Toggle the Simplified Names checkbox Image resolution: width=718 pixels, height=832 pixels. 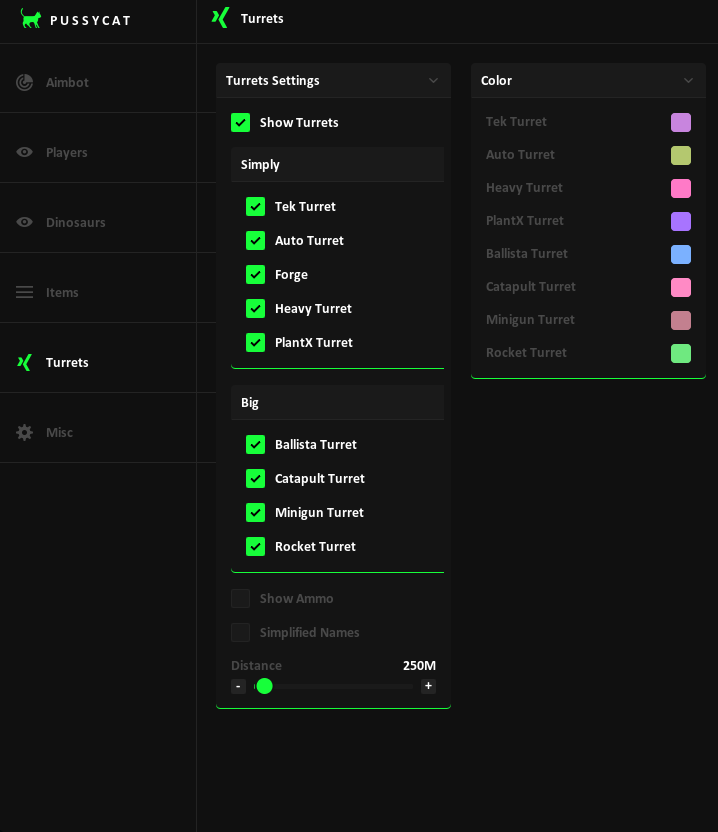tap(241, 633)
